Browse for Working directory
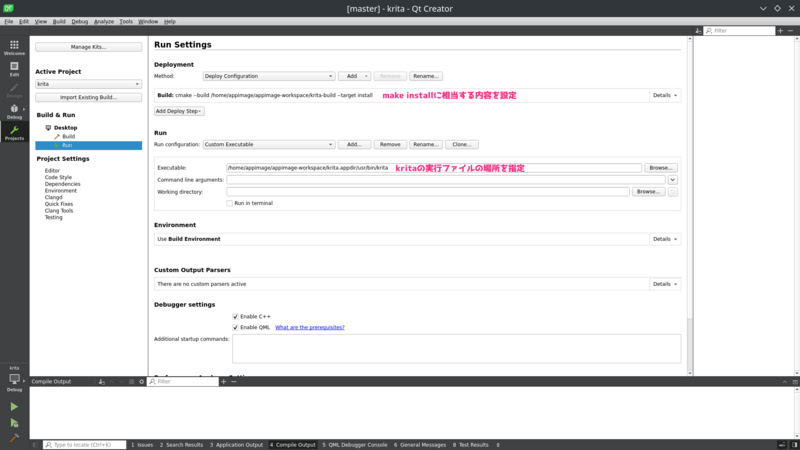The image size is (800, 450). tap(648, 192)
